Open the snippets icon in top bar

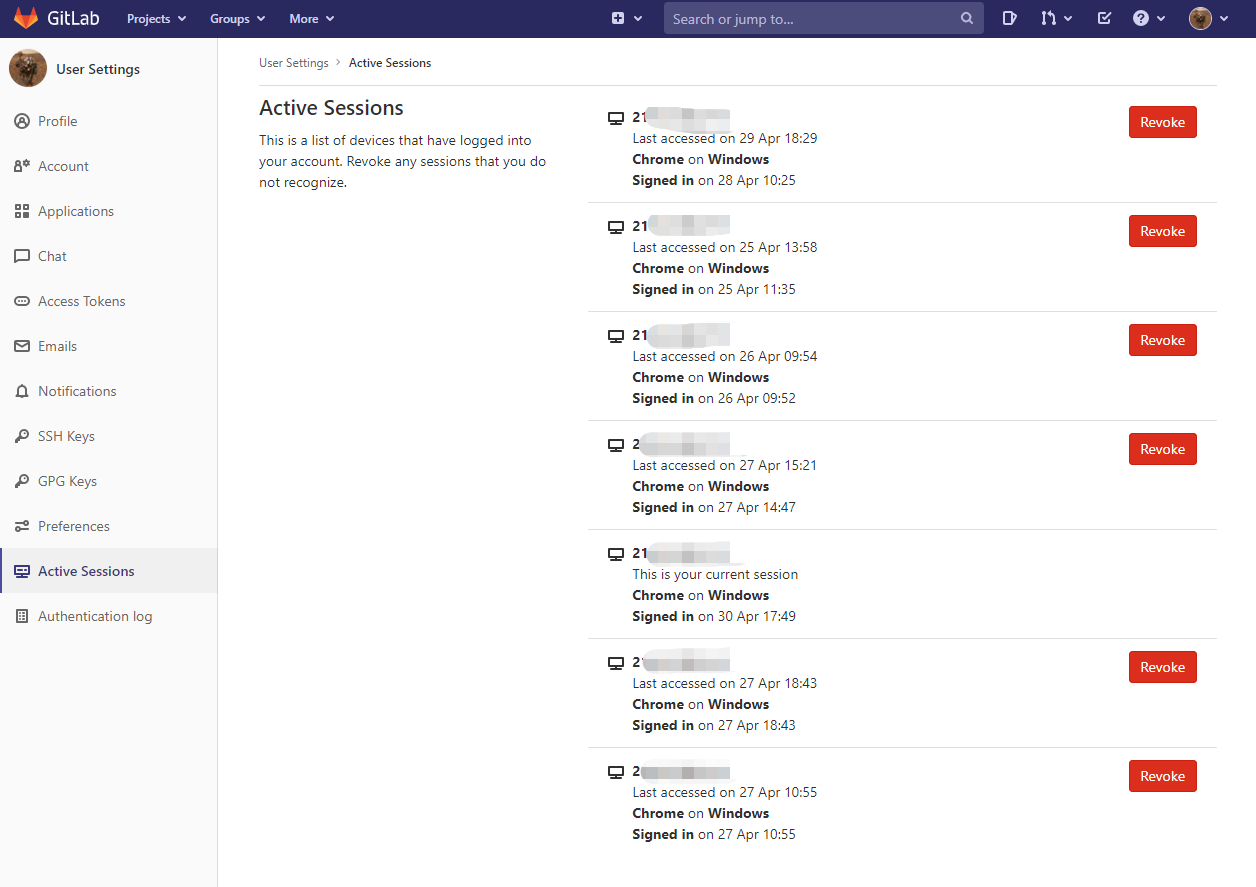[x=1010, y=18]
